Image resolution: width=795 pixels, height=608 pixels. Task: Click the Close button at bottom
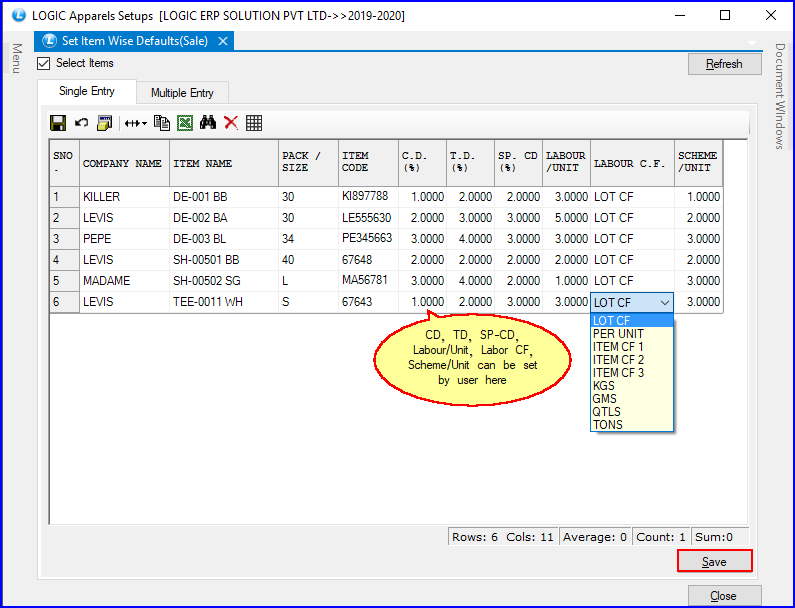724,595
